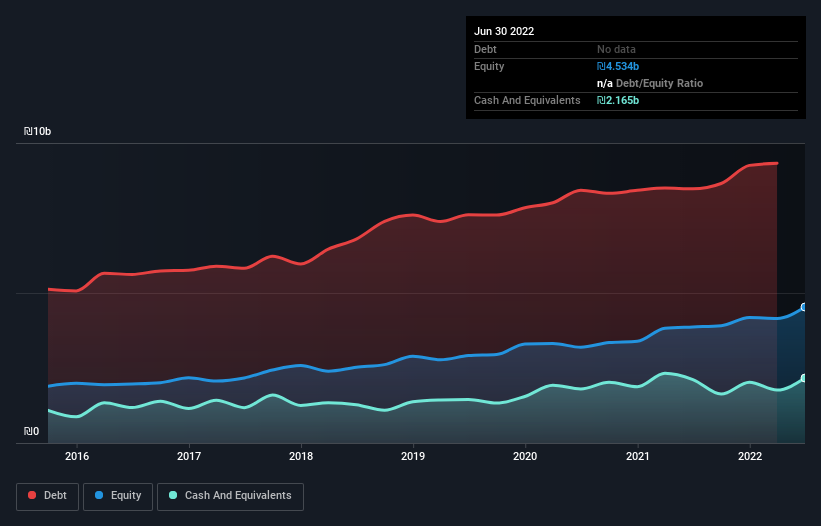The width and height of the screenshot is (821, 526).
Task: Click Cash And Equivalents label in tooltip
Action: (527, 100)
